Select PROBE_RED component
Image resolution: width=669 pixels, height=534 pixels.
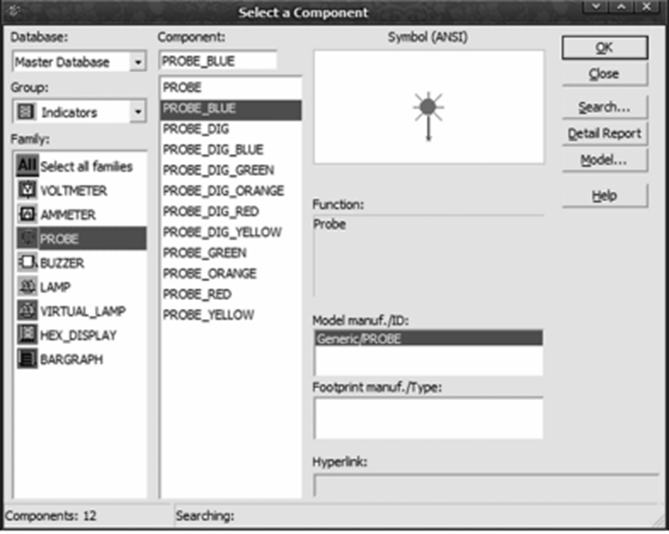click(231, 294)
